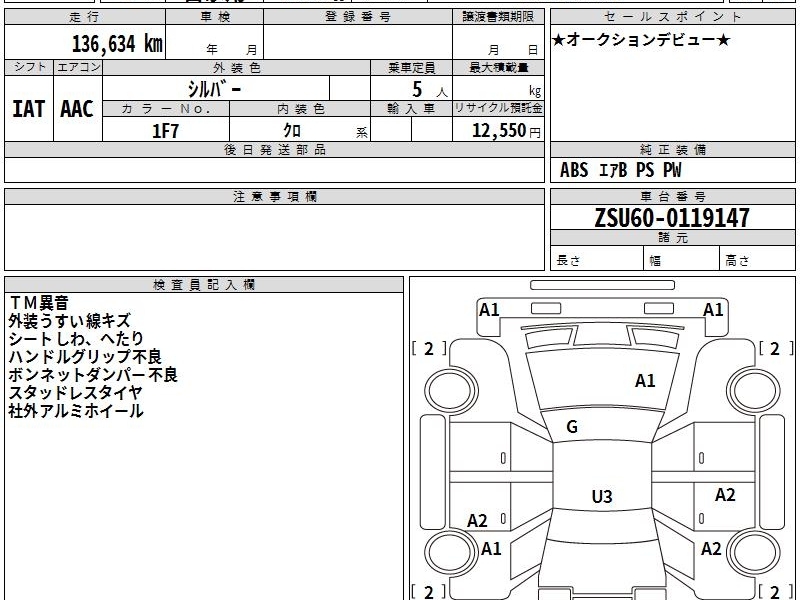
Task: Click the 譲渡書類期限 header
Action: click(x=498, y=17)
